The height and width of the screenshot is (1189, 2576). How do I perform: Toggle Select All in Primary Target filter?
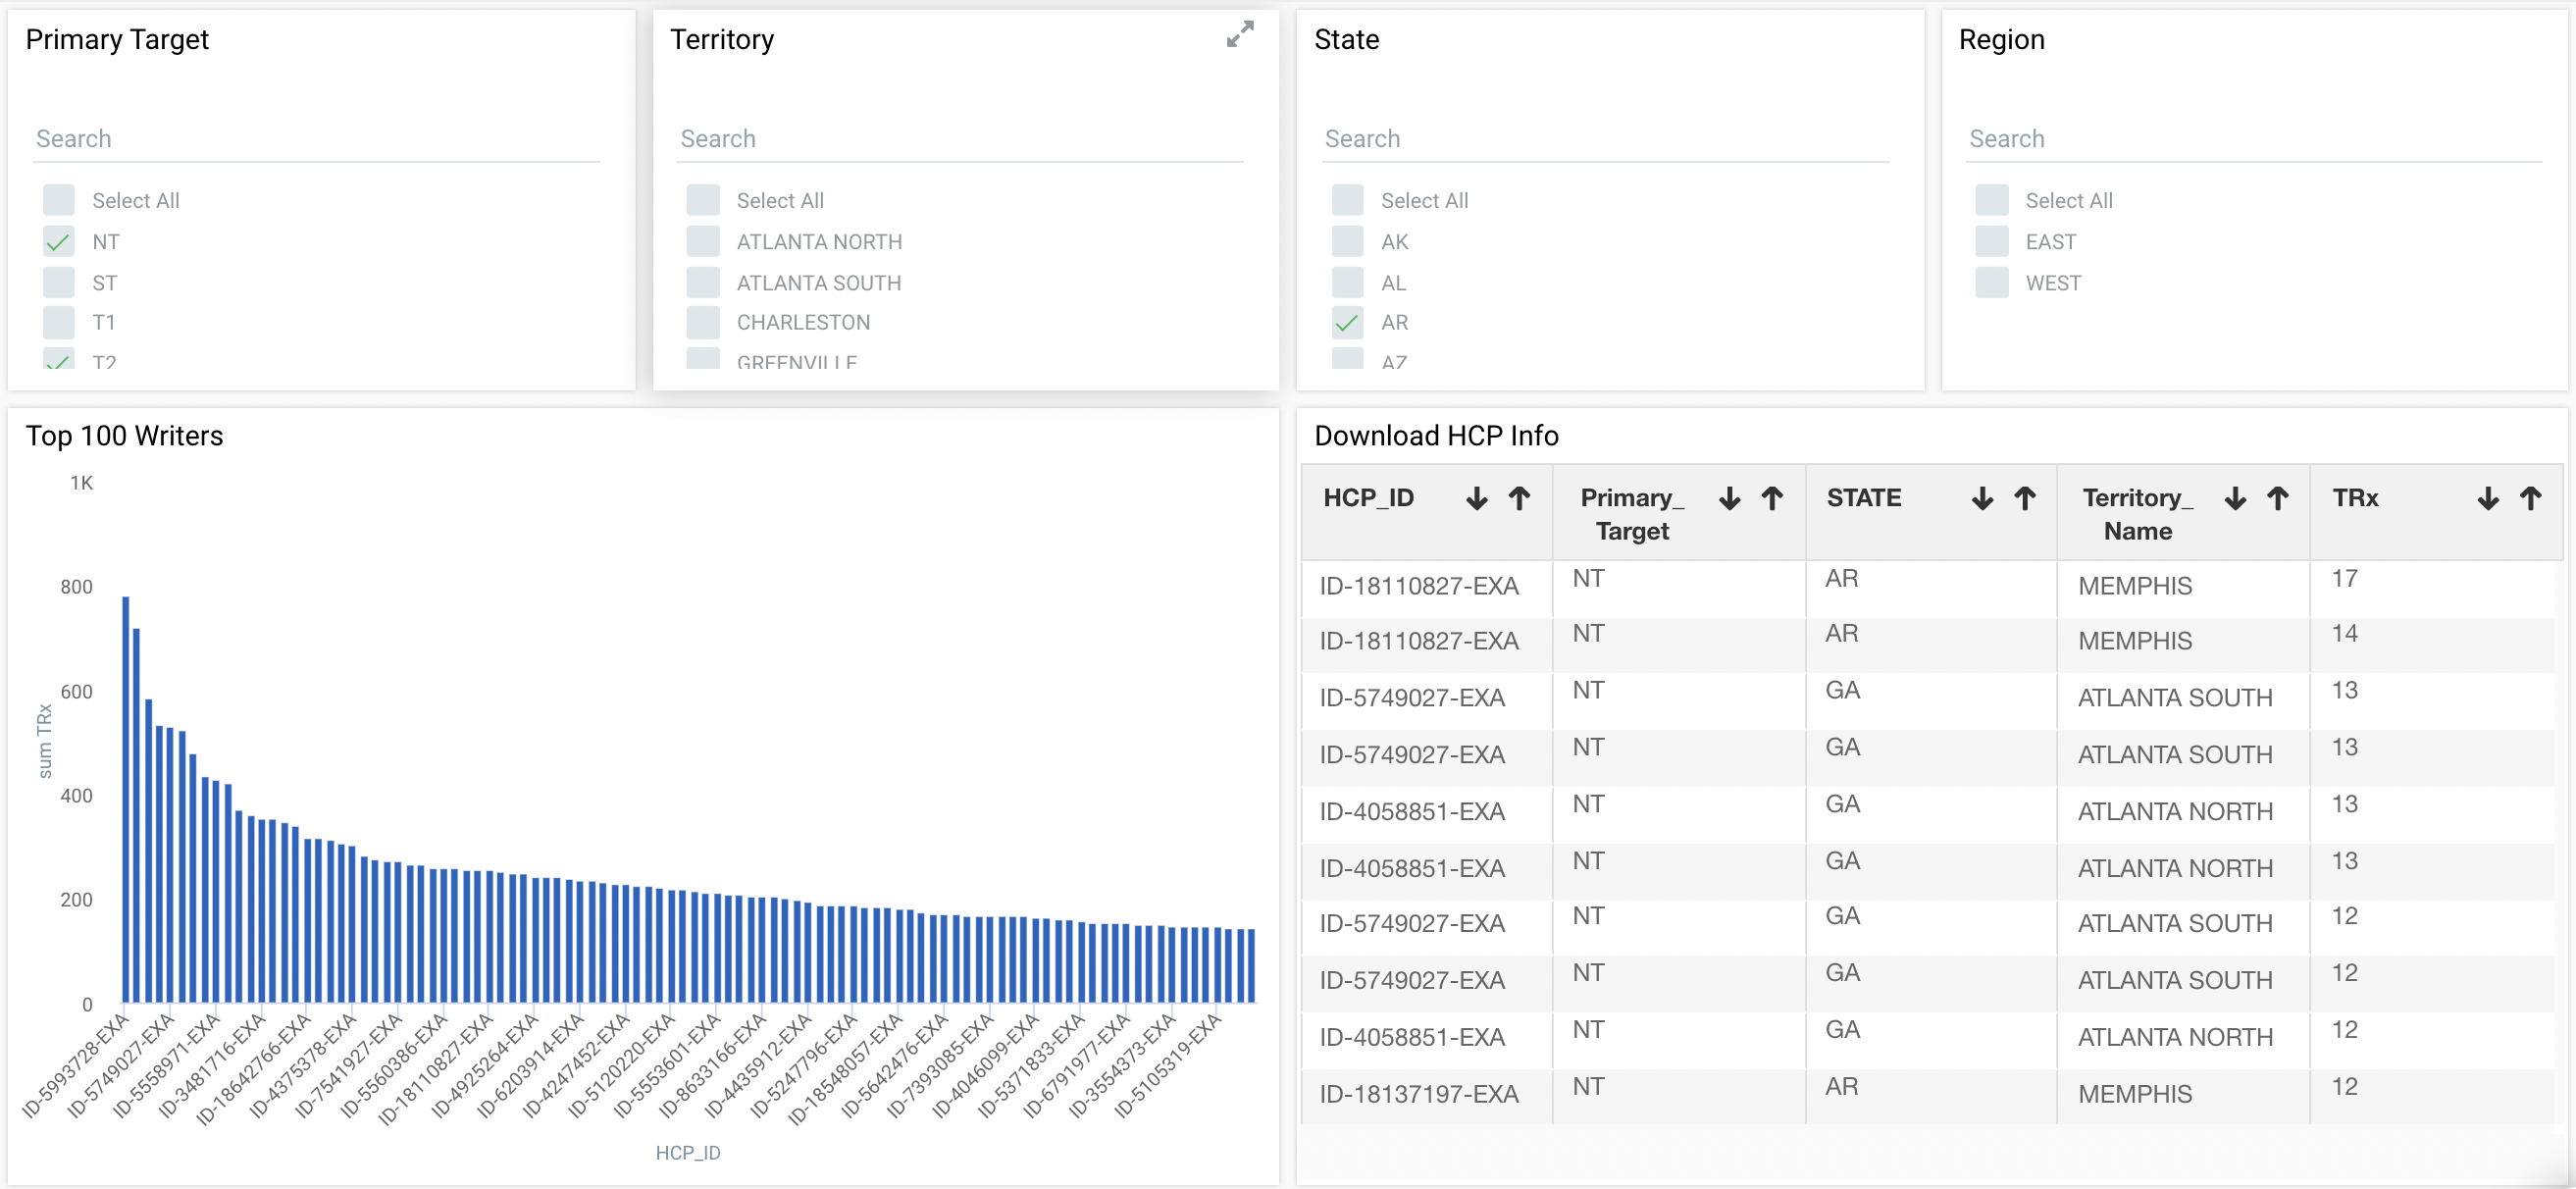pyautogui.click(x=59, y=200)
